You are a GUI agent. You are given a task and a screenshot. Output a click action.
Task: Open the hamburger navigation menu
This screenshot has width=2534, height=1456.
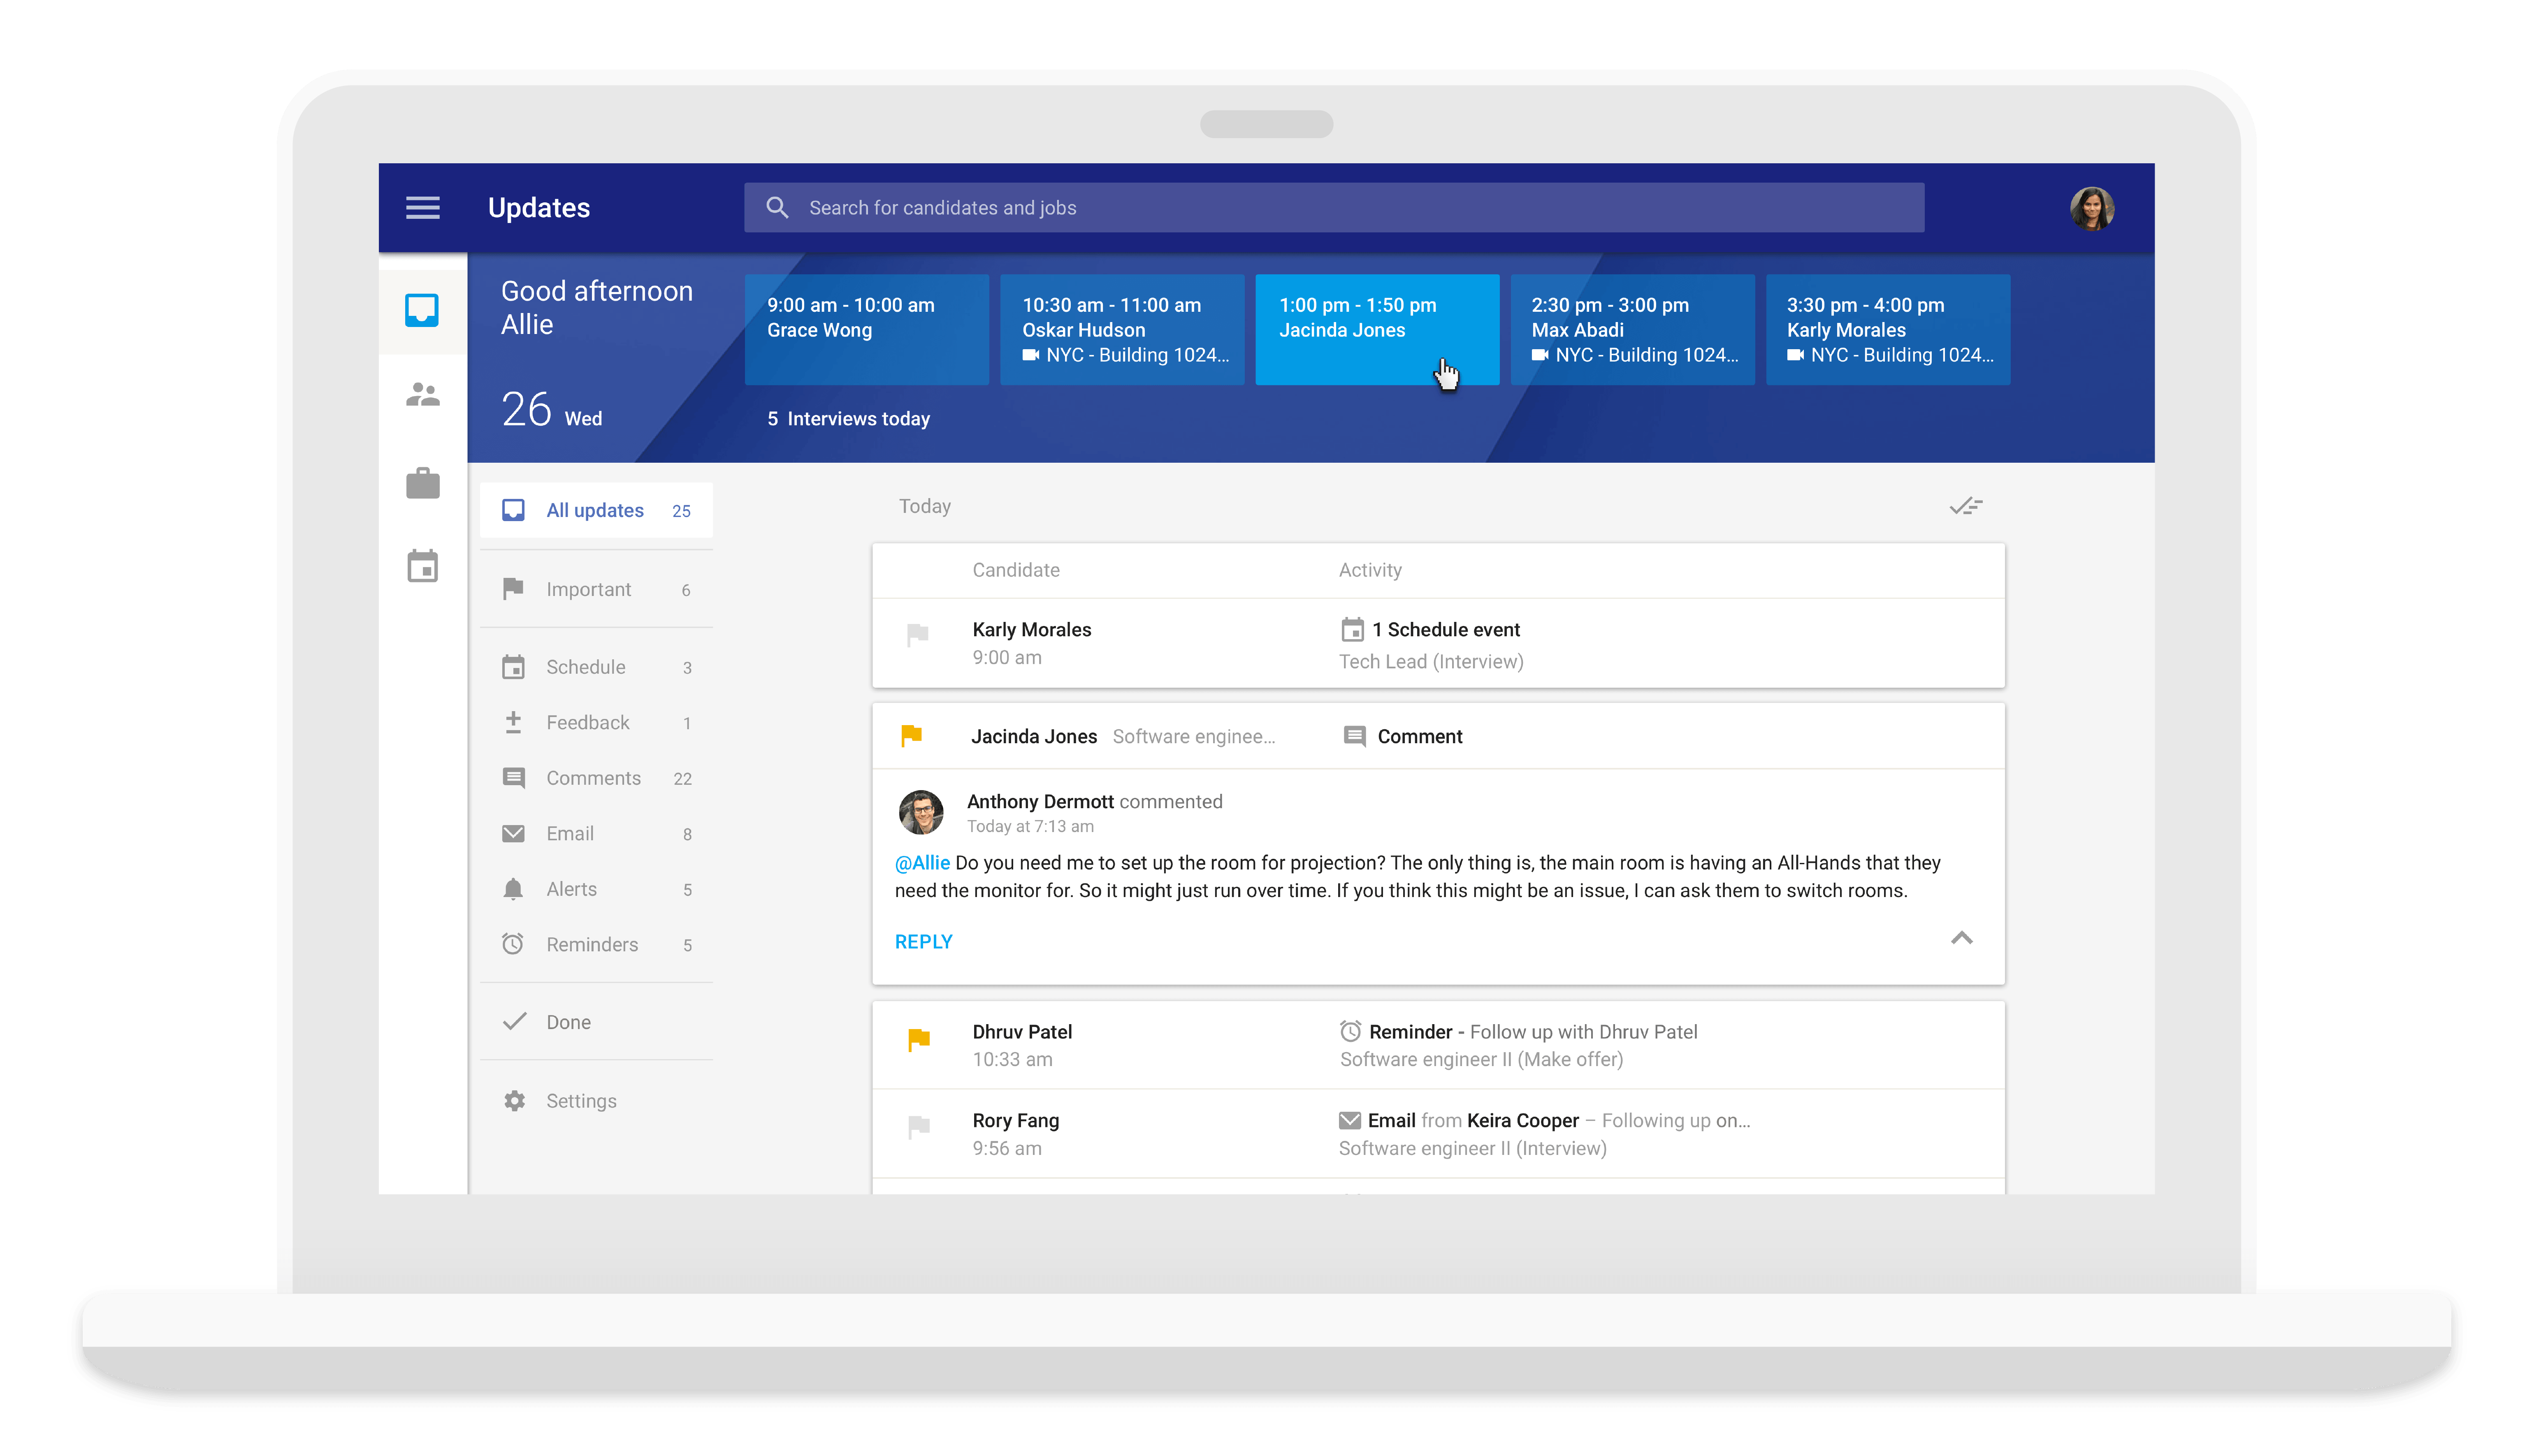point(422,208)
